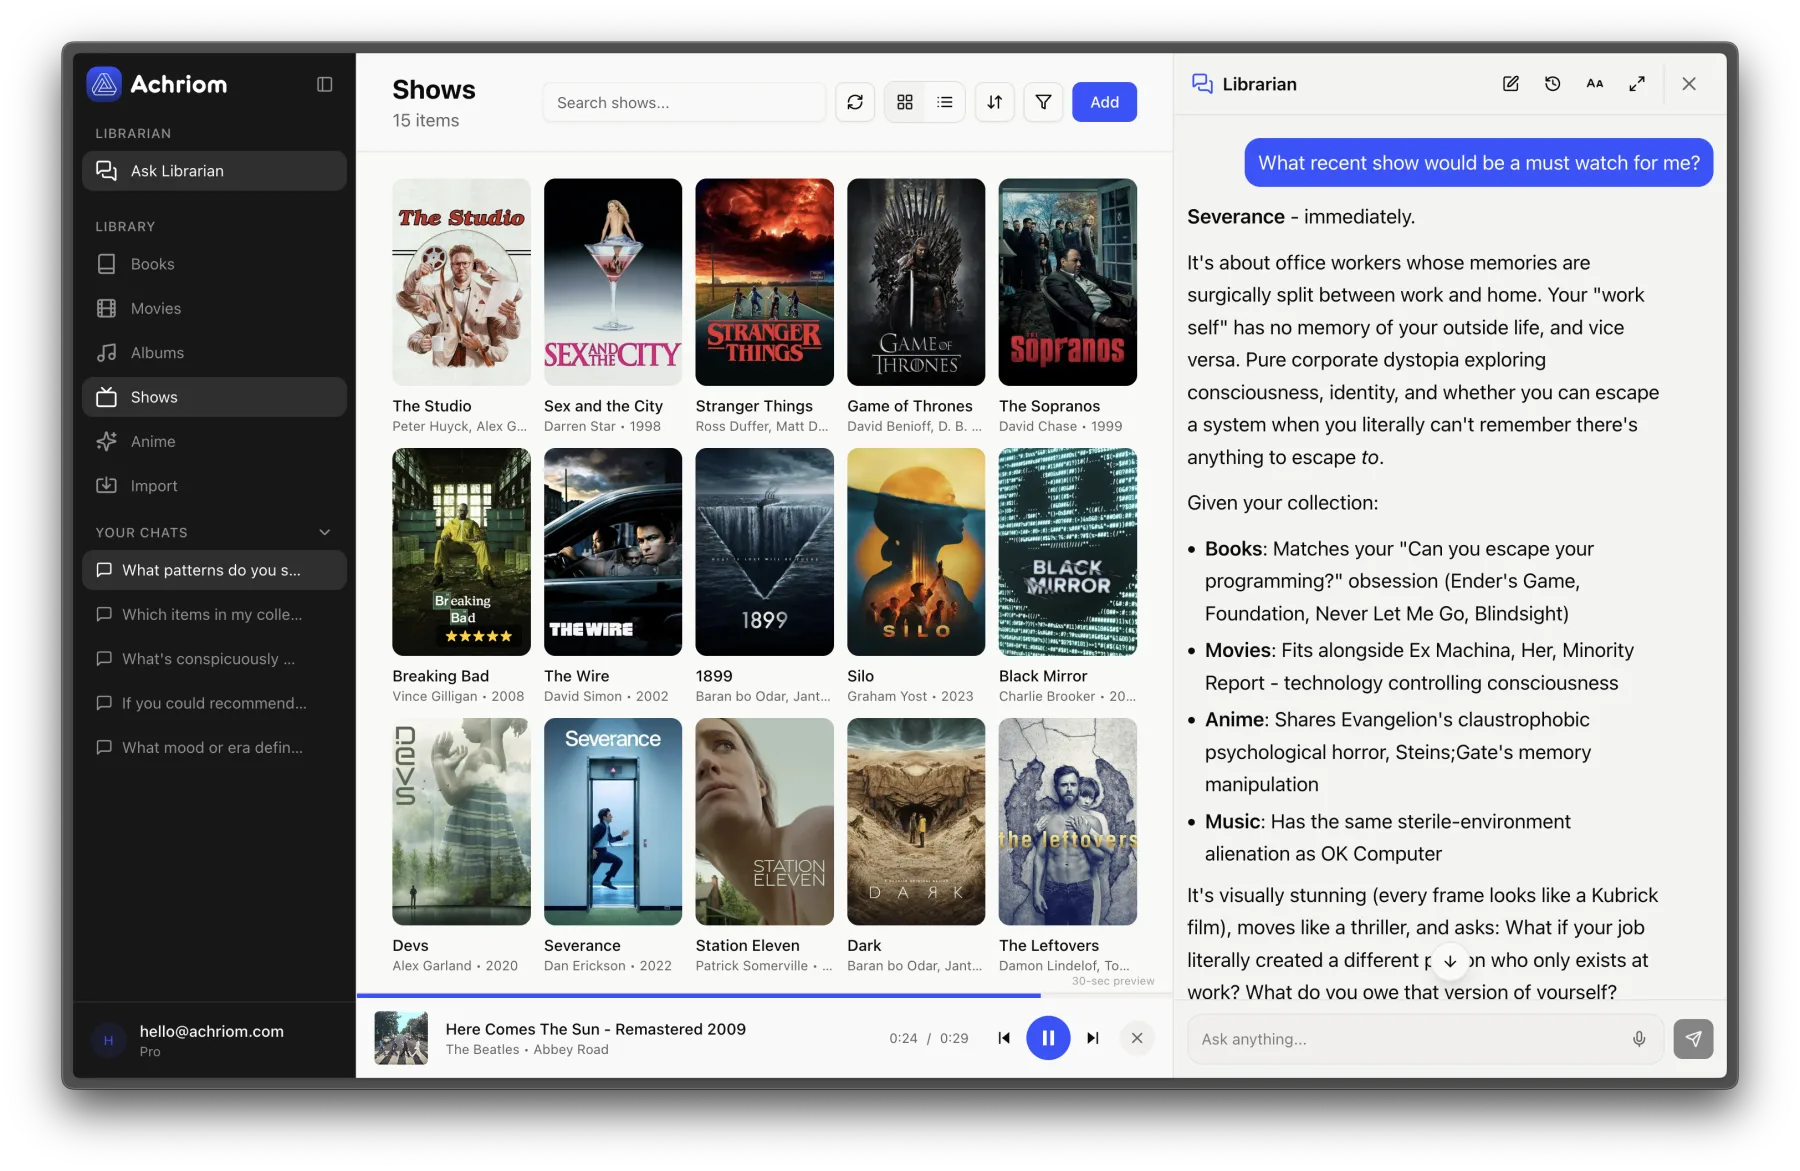This screenshot has width=1800, height=1171.
Task: Open the filter options
Action: tap(1043, 102)
